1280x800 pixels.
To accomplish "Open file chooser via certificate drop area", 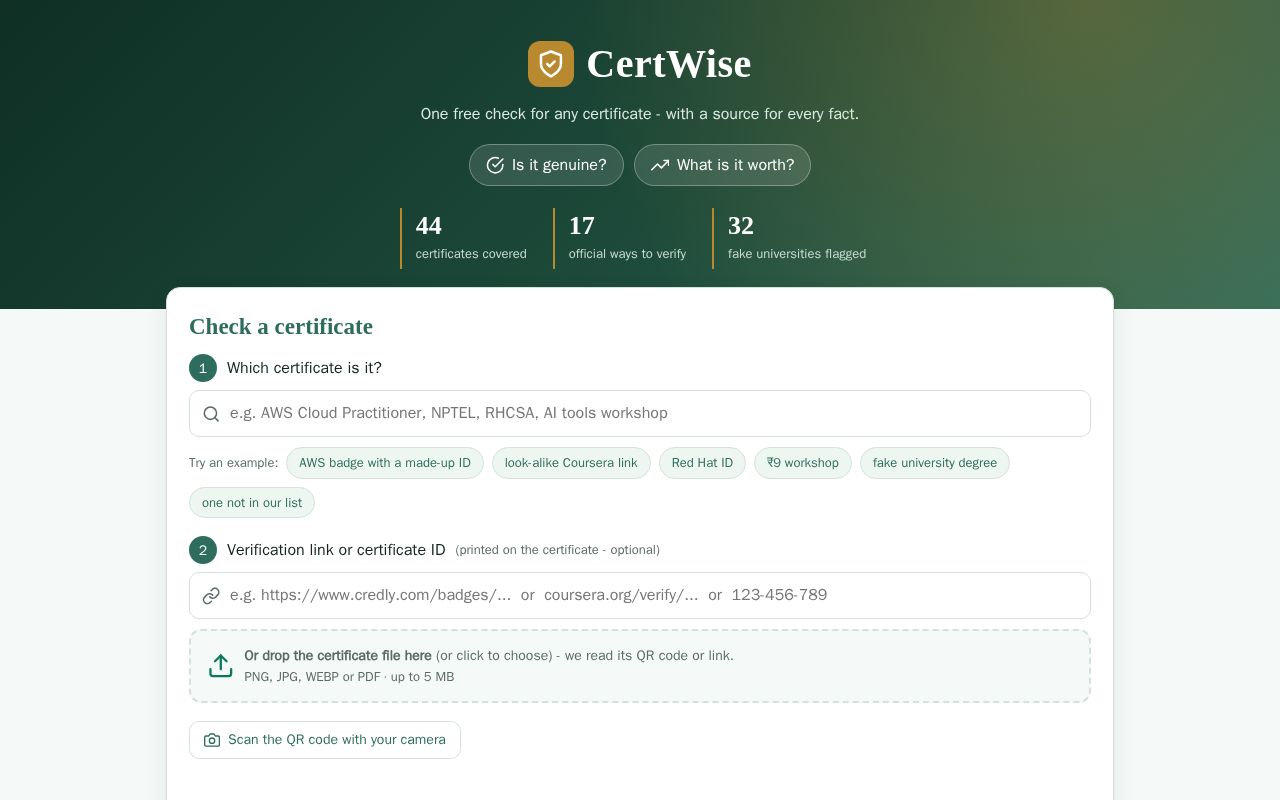I will pyautogui.click(x=640, y=666).
